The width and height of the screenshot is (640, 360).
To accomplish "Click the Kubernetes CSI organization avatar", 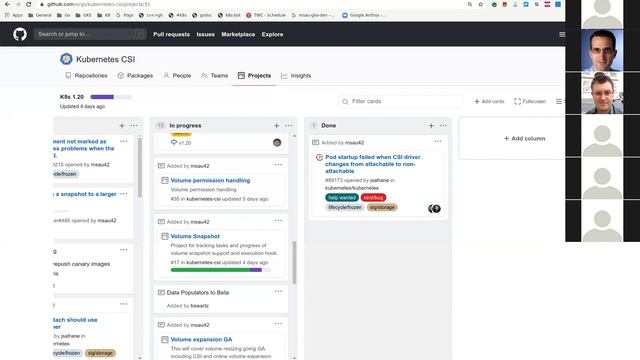I will tap(66, 59).
